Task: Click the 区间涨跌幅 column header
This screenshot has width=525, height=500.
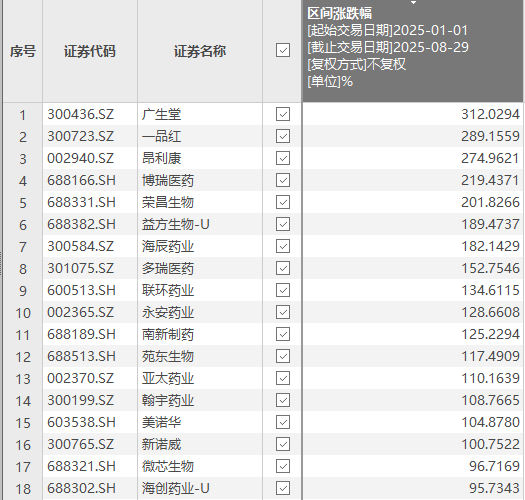Action: coord(413,51)
